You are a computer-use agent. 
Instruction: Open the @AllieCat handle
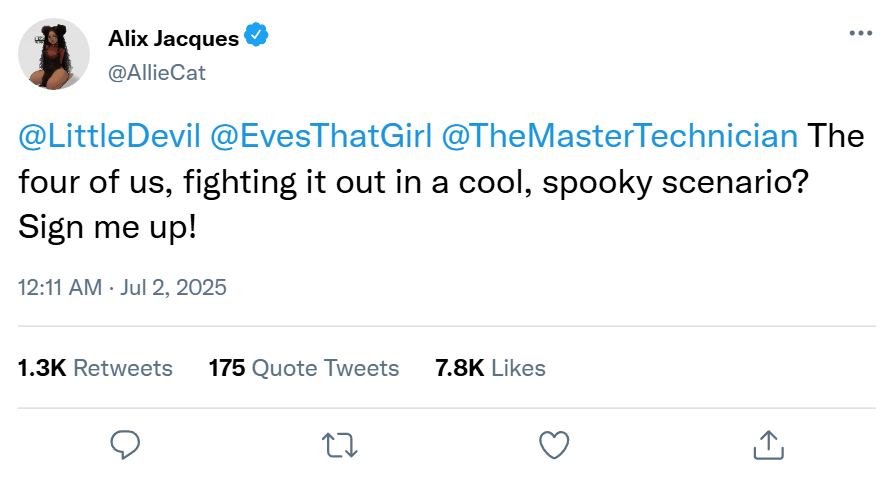click(156, 72)
